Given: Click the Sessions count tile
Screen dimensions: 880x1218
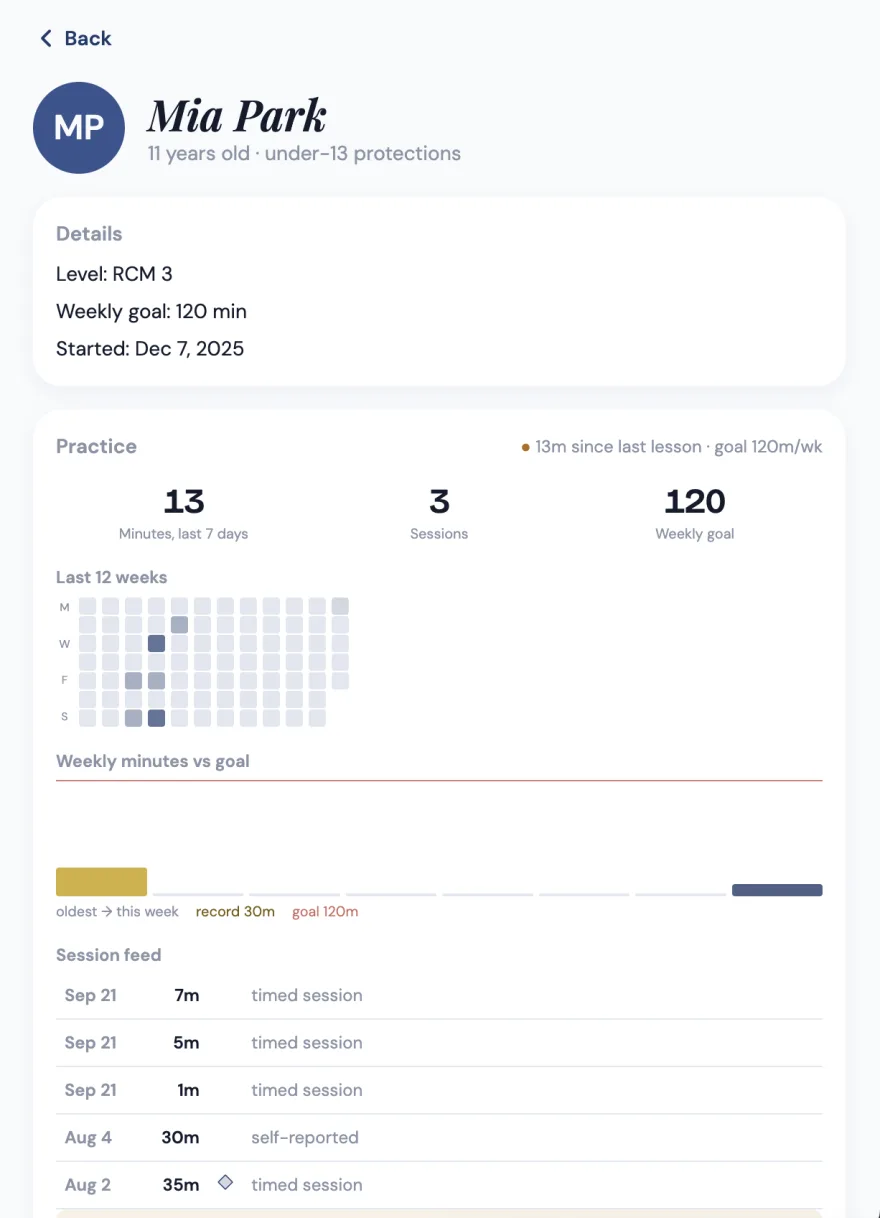Looking at the screenshot, I should tap(439, 513).
